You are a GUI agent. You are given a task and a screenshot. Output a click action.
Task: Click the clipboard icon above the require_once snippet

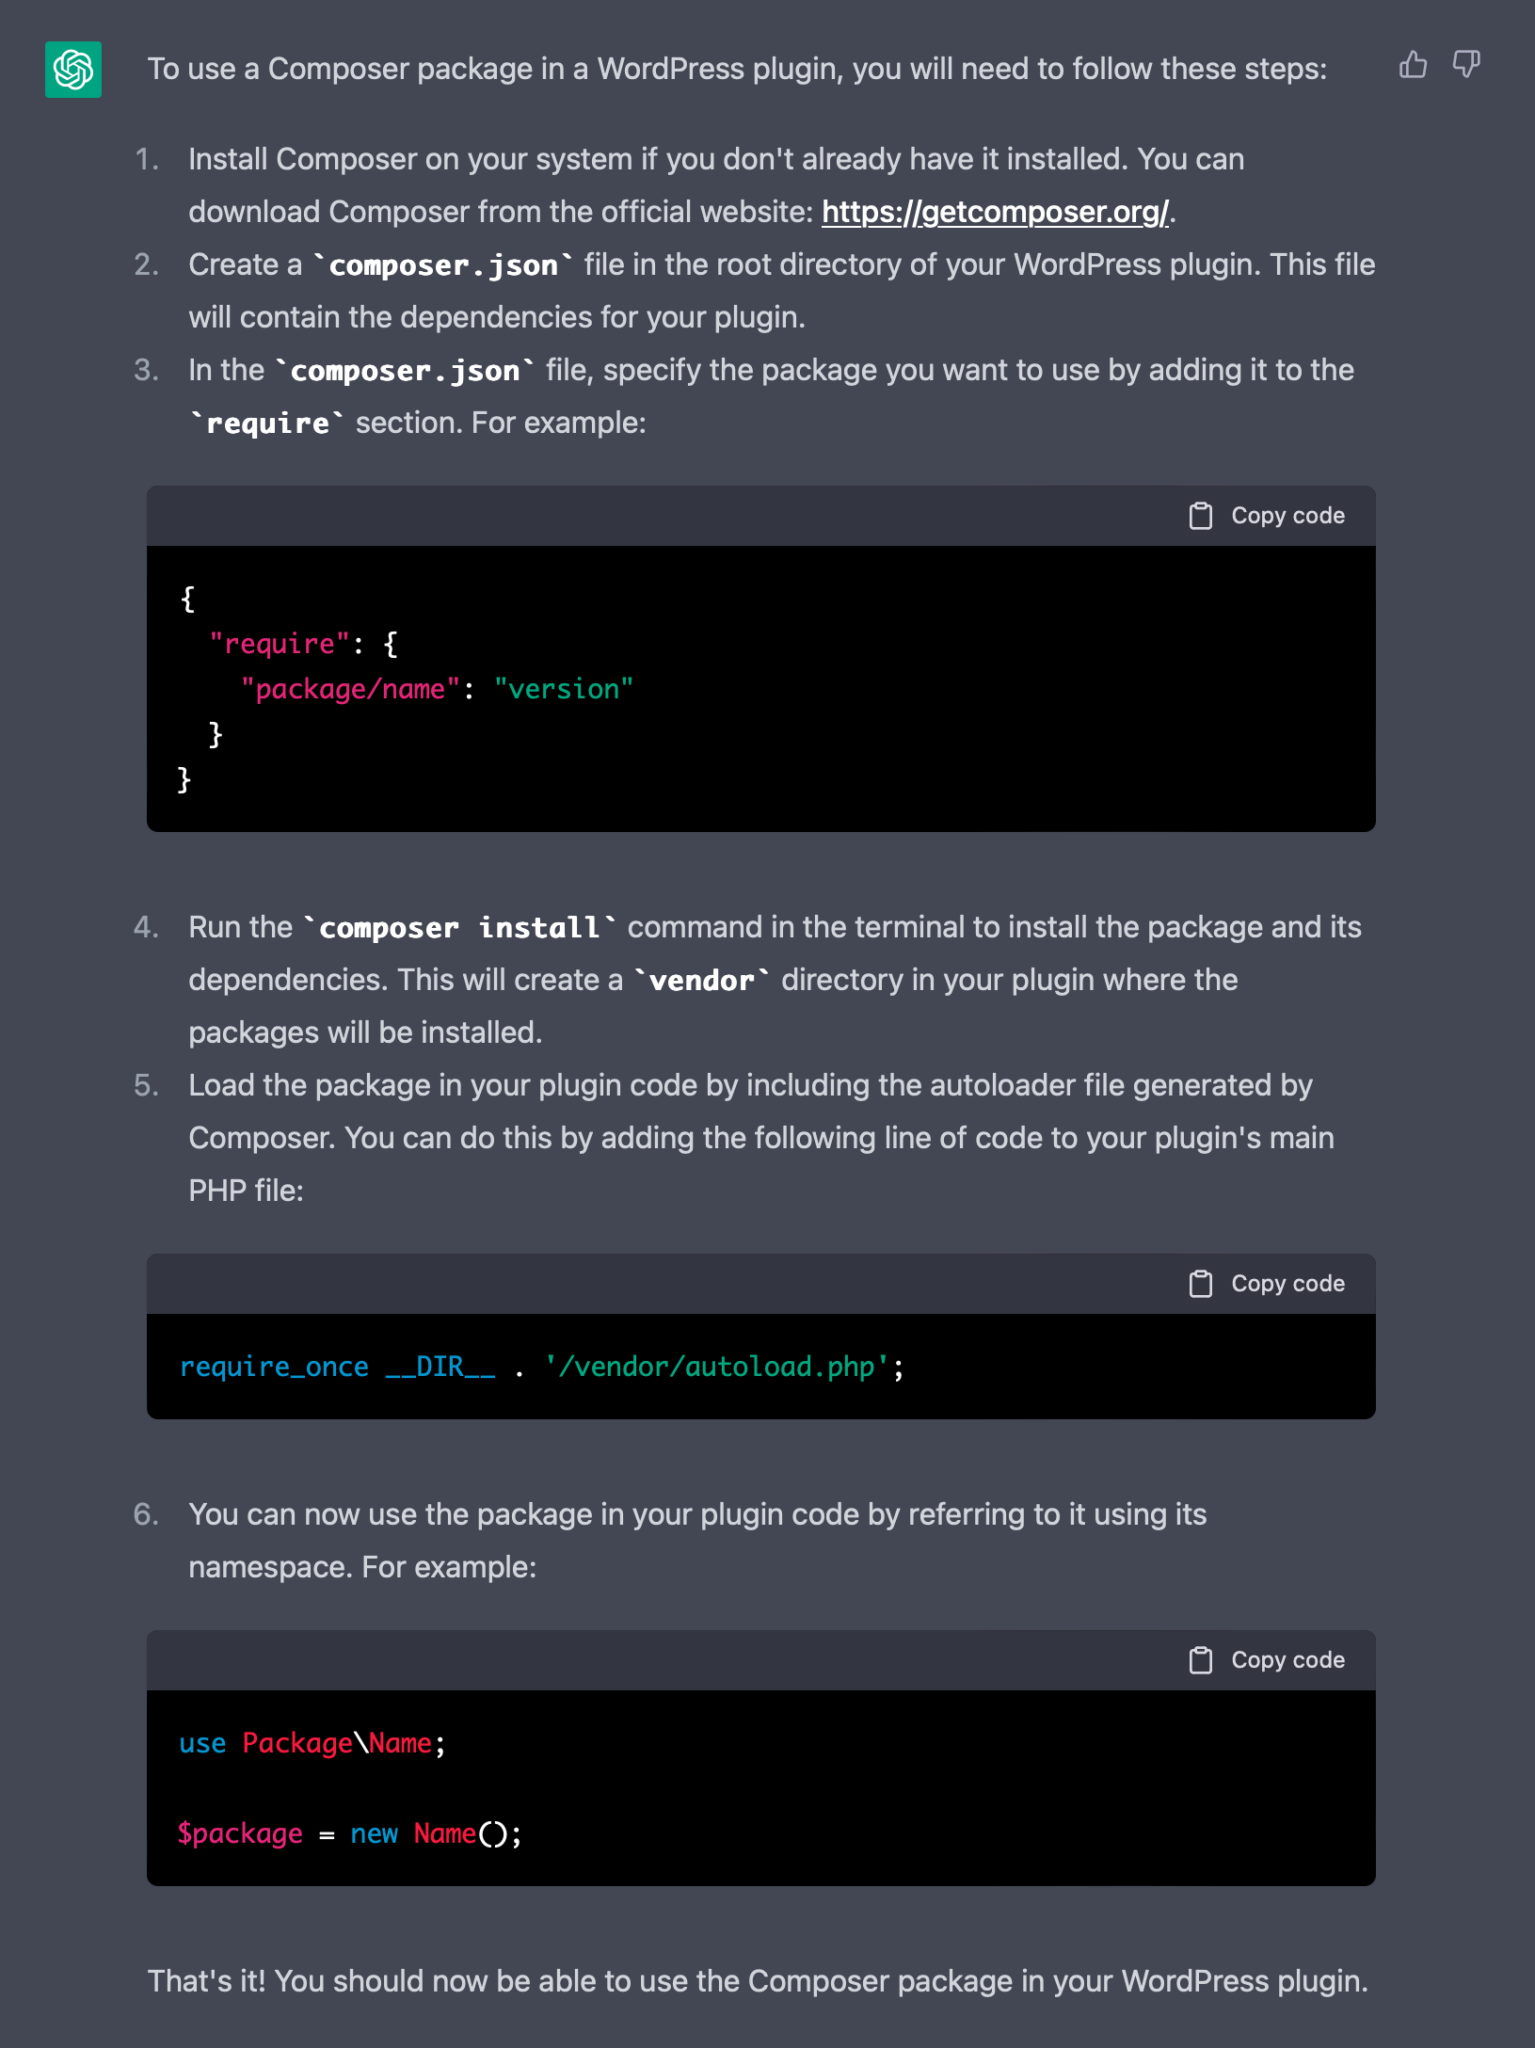[1200, 1283]
